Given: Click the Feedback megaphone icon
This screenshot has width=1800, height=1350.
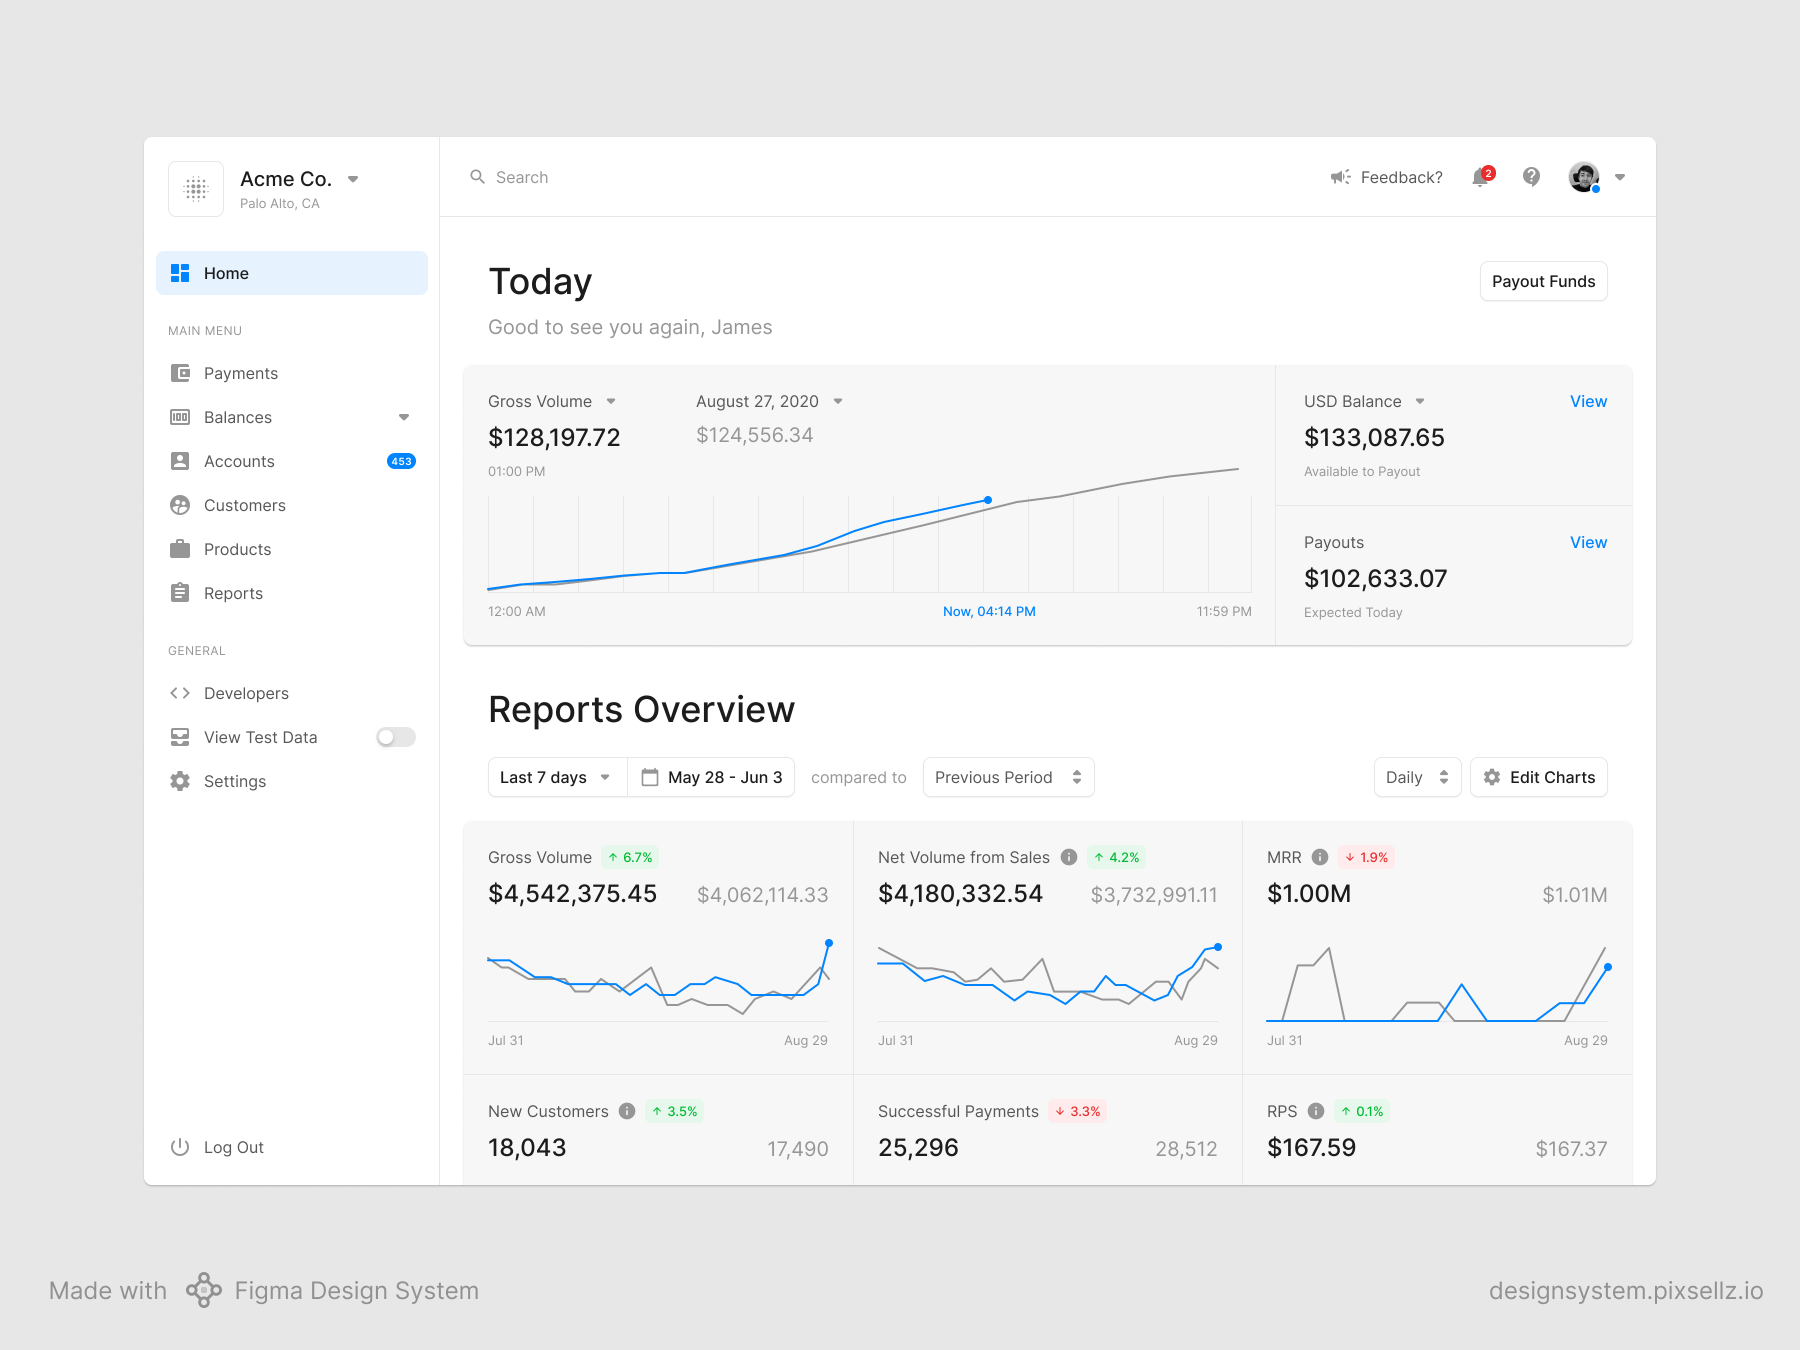Looking at the screenshot, I should [1340, 177].
